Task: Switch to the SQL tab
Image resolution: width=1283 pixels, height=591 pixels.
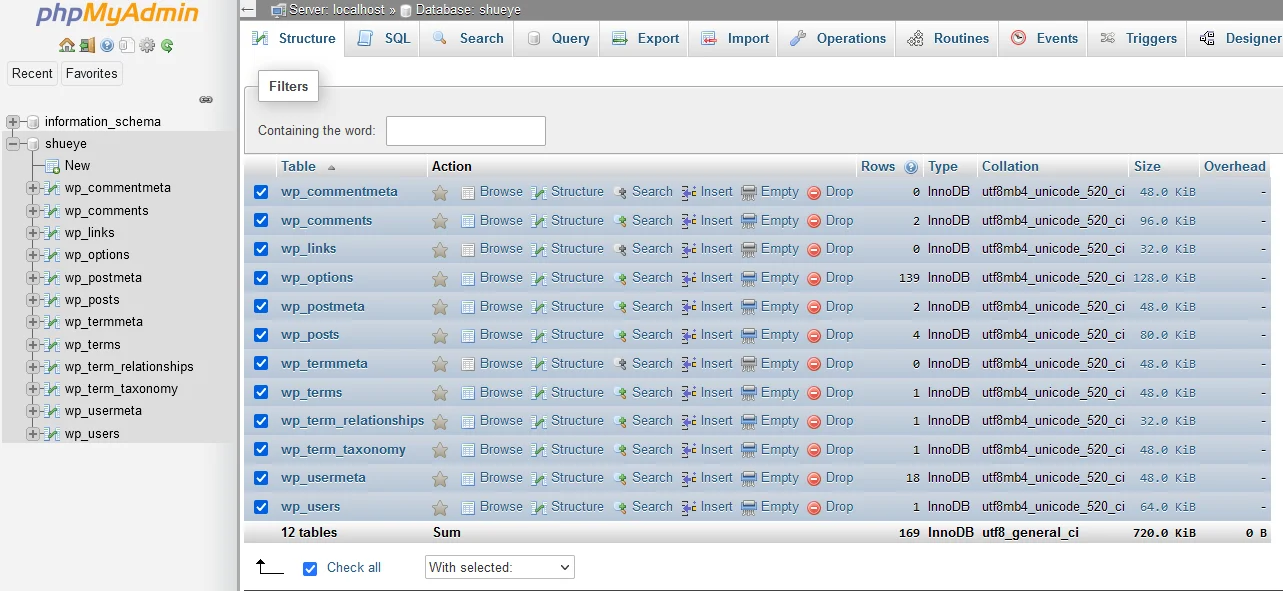Action: click(x=383, y=39)
